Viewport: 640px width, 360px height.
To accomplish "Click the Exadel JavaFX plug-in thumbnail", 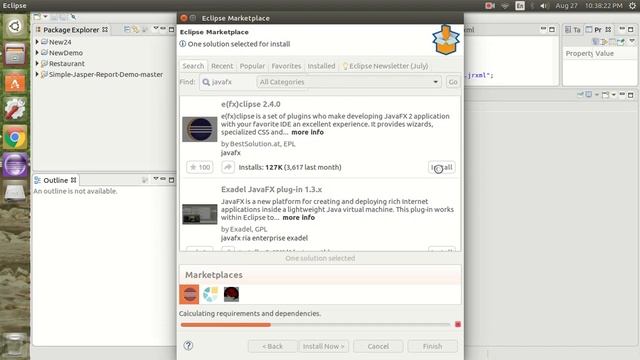I will click(200, 214).
